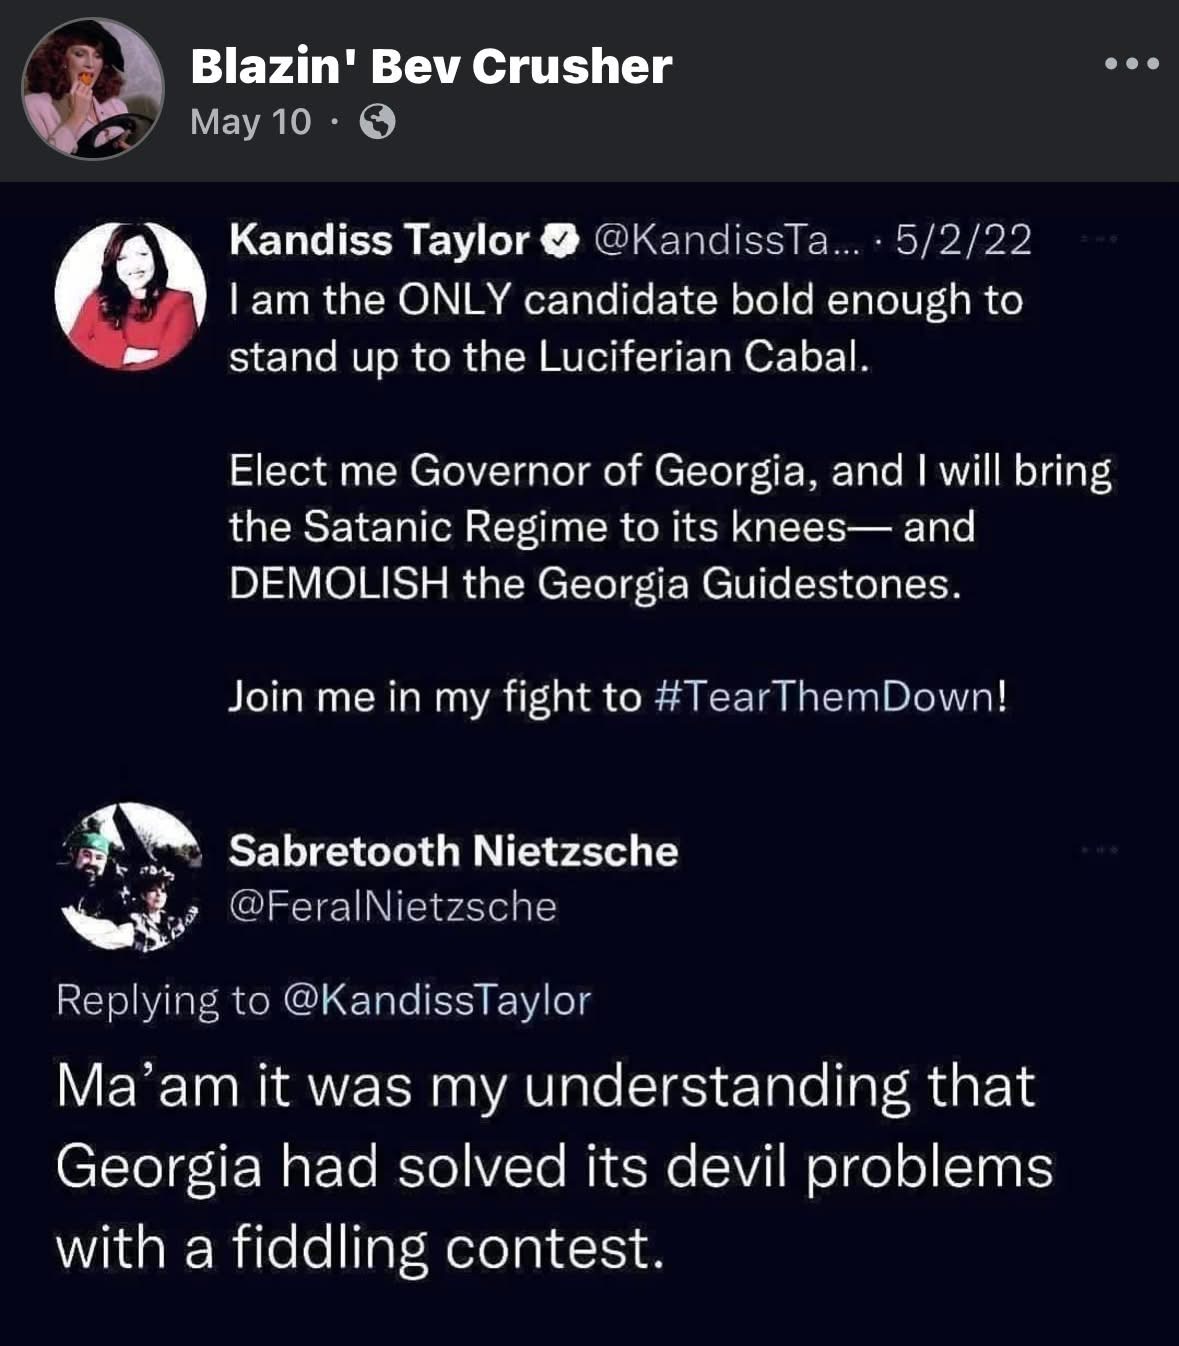This screenshot has height=1346, width=1179.
Task: Open Blazin' Bev Crusher profile picture
Action: click(x=92, y=89)
